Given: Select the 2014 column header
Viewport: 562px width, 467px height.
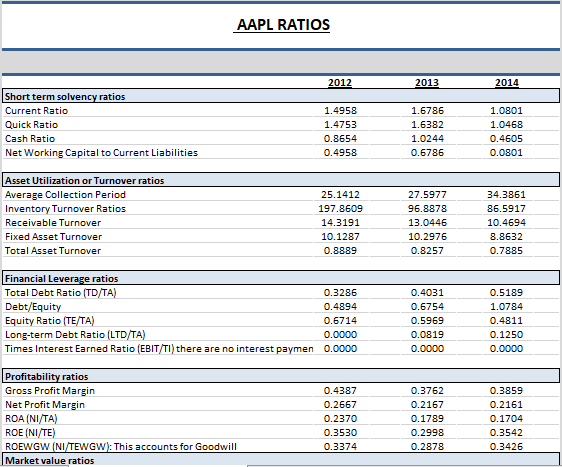Looking at the screenshot, I should [507, 82].
